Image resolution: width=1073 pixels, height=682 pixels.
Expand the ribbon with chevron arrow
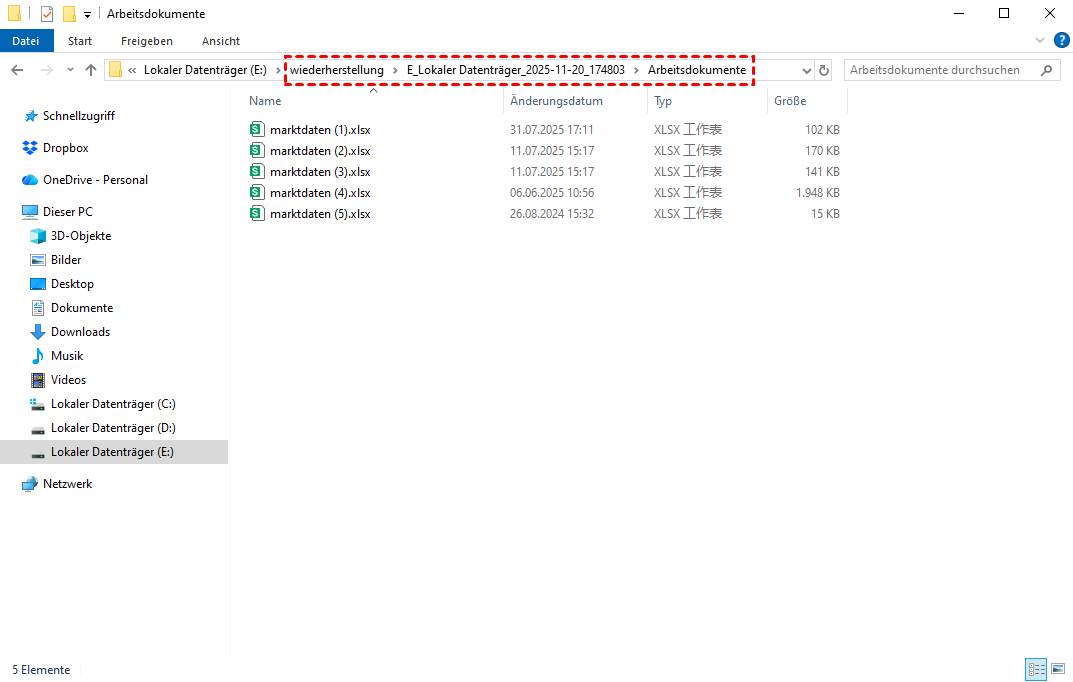pyautogui.click(x=1040, y=41)
